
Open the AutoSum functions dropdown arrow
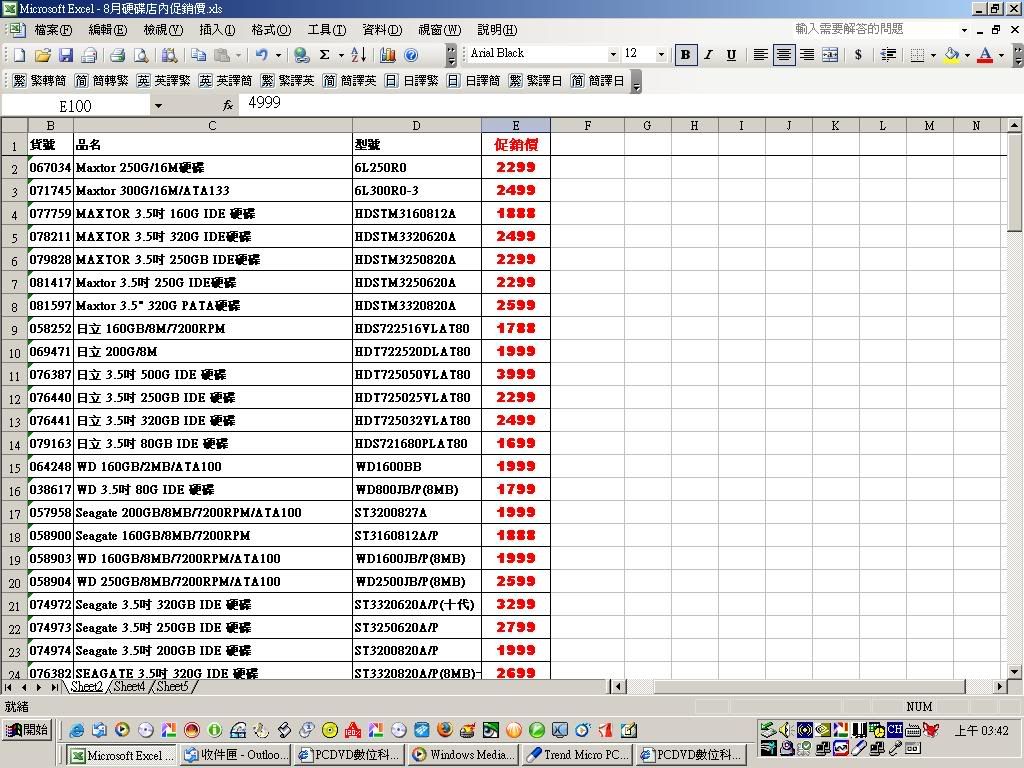341,55
